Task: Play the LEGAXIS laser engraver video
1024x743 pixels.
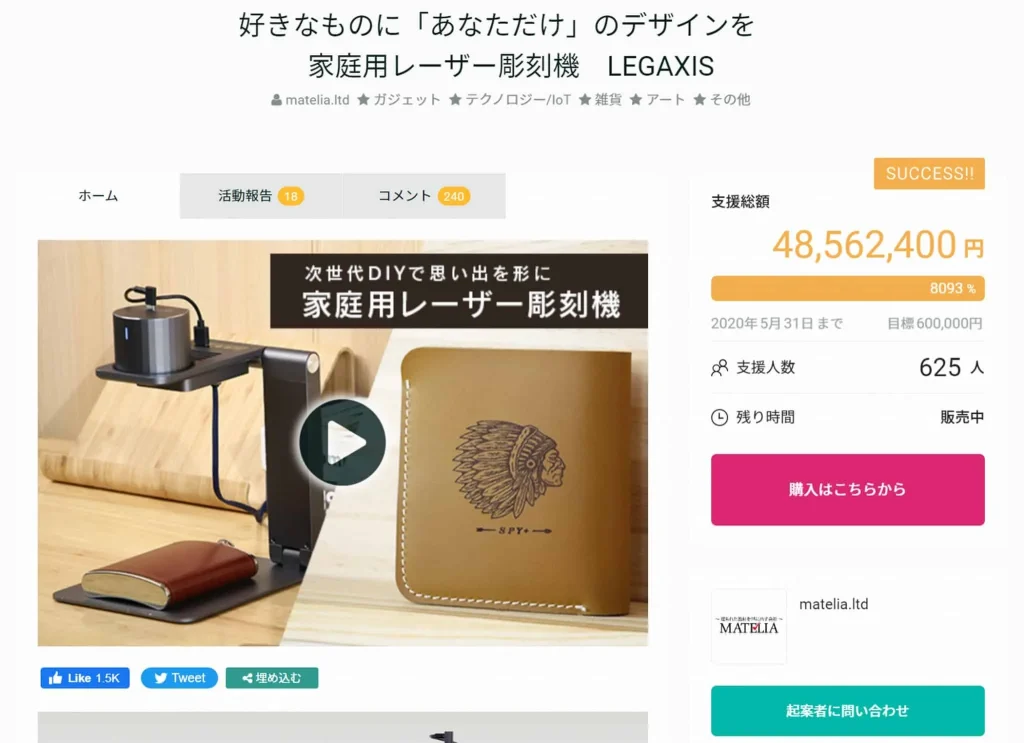Action: click(x=342, y=442)
